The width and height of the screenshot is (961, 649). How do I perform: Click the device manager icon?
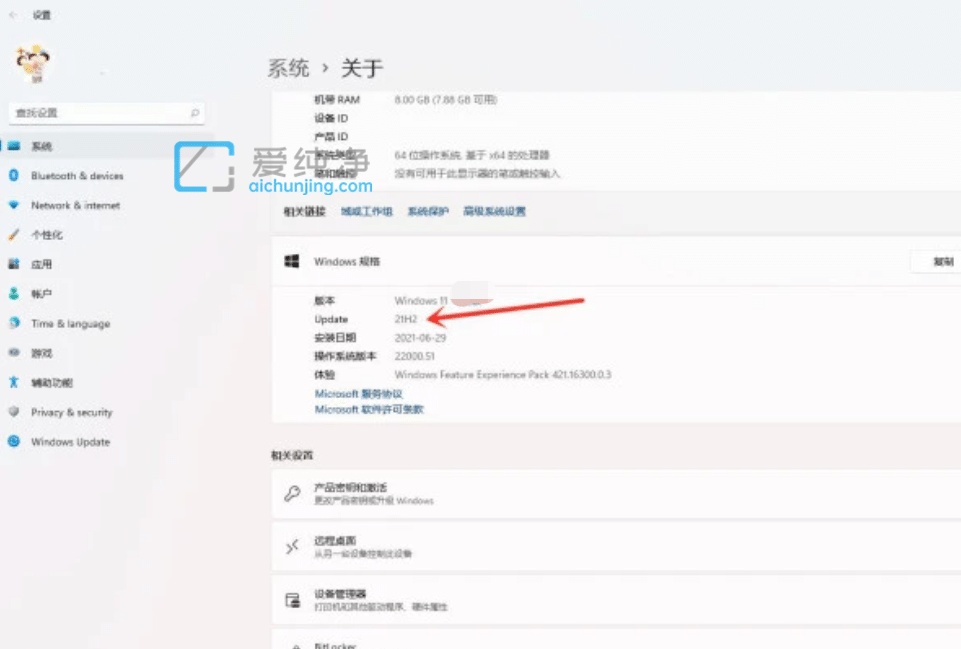[292, 600]
